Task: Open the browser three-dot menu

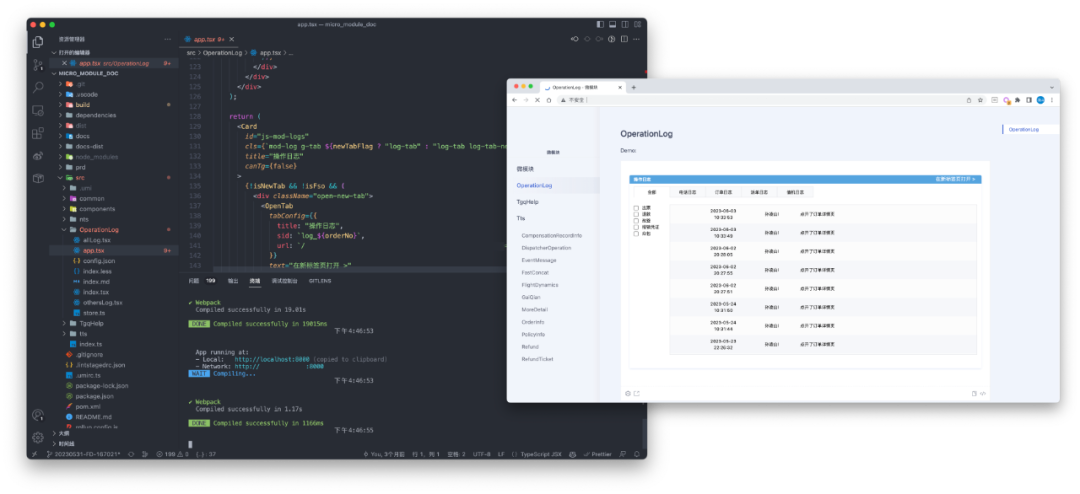Action: pyautogui.click(x=1052, y=100)
